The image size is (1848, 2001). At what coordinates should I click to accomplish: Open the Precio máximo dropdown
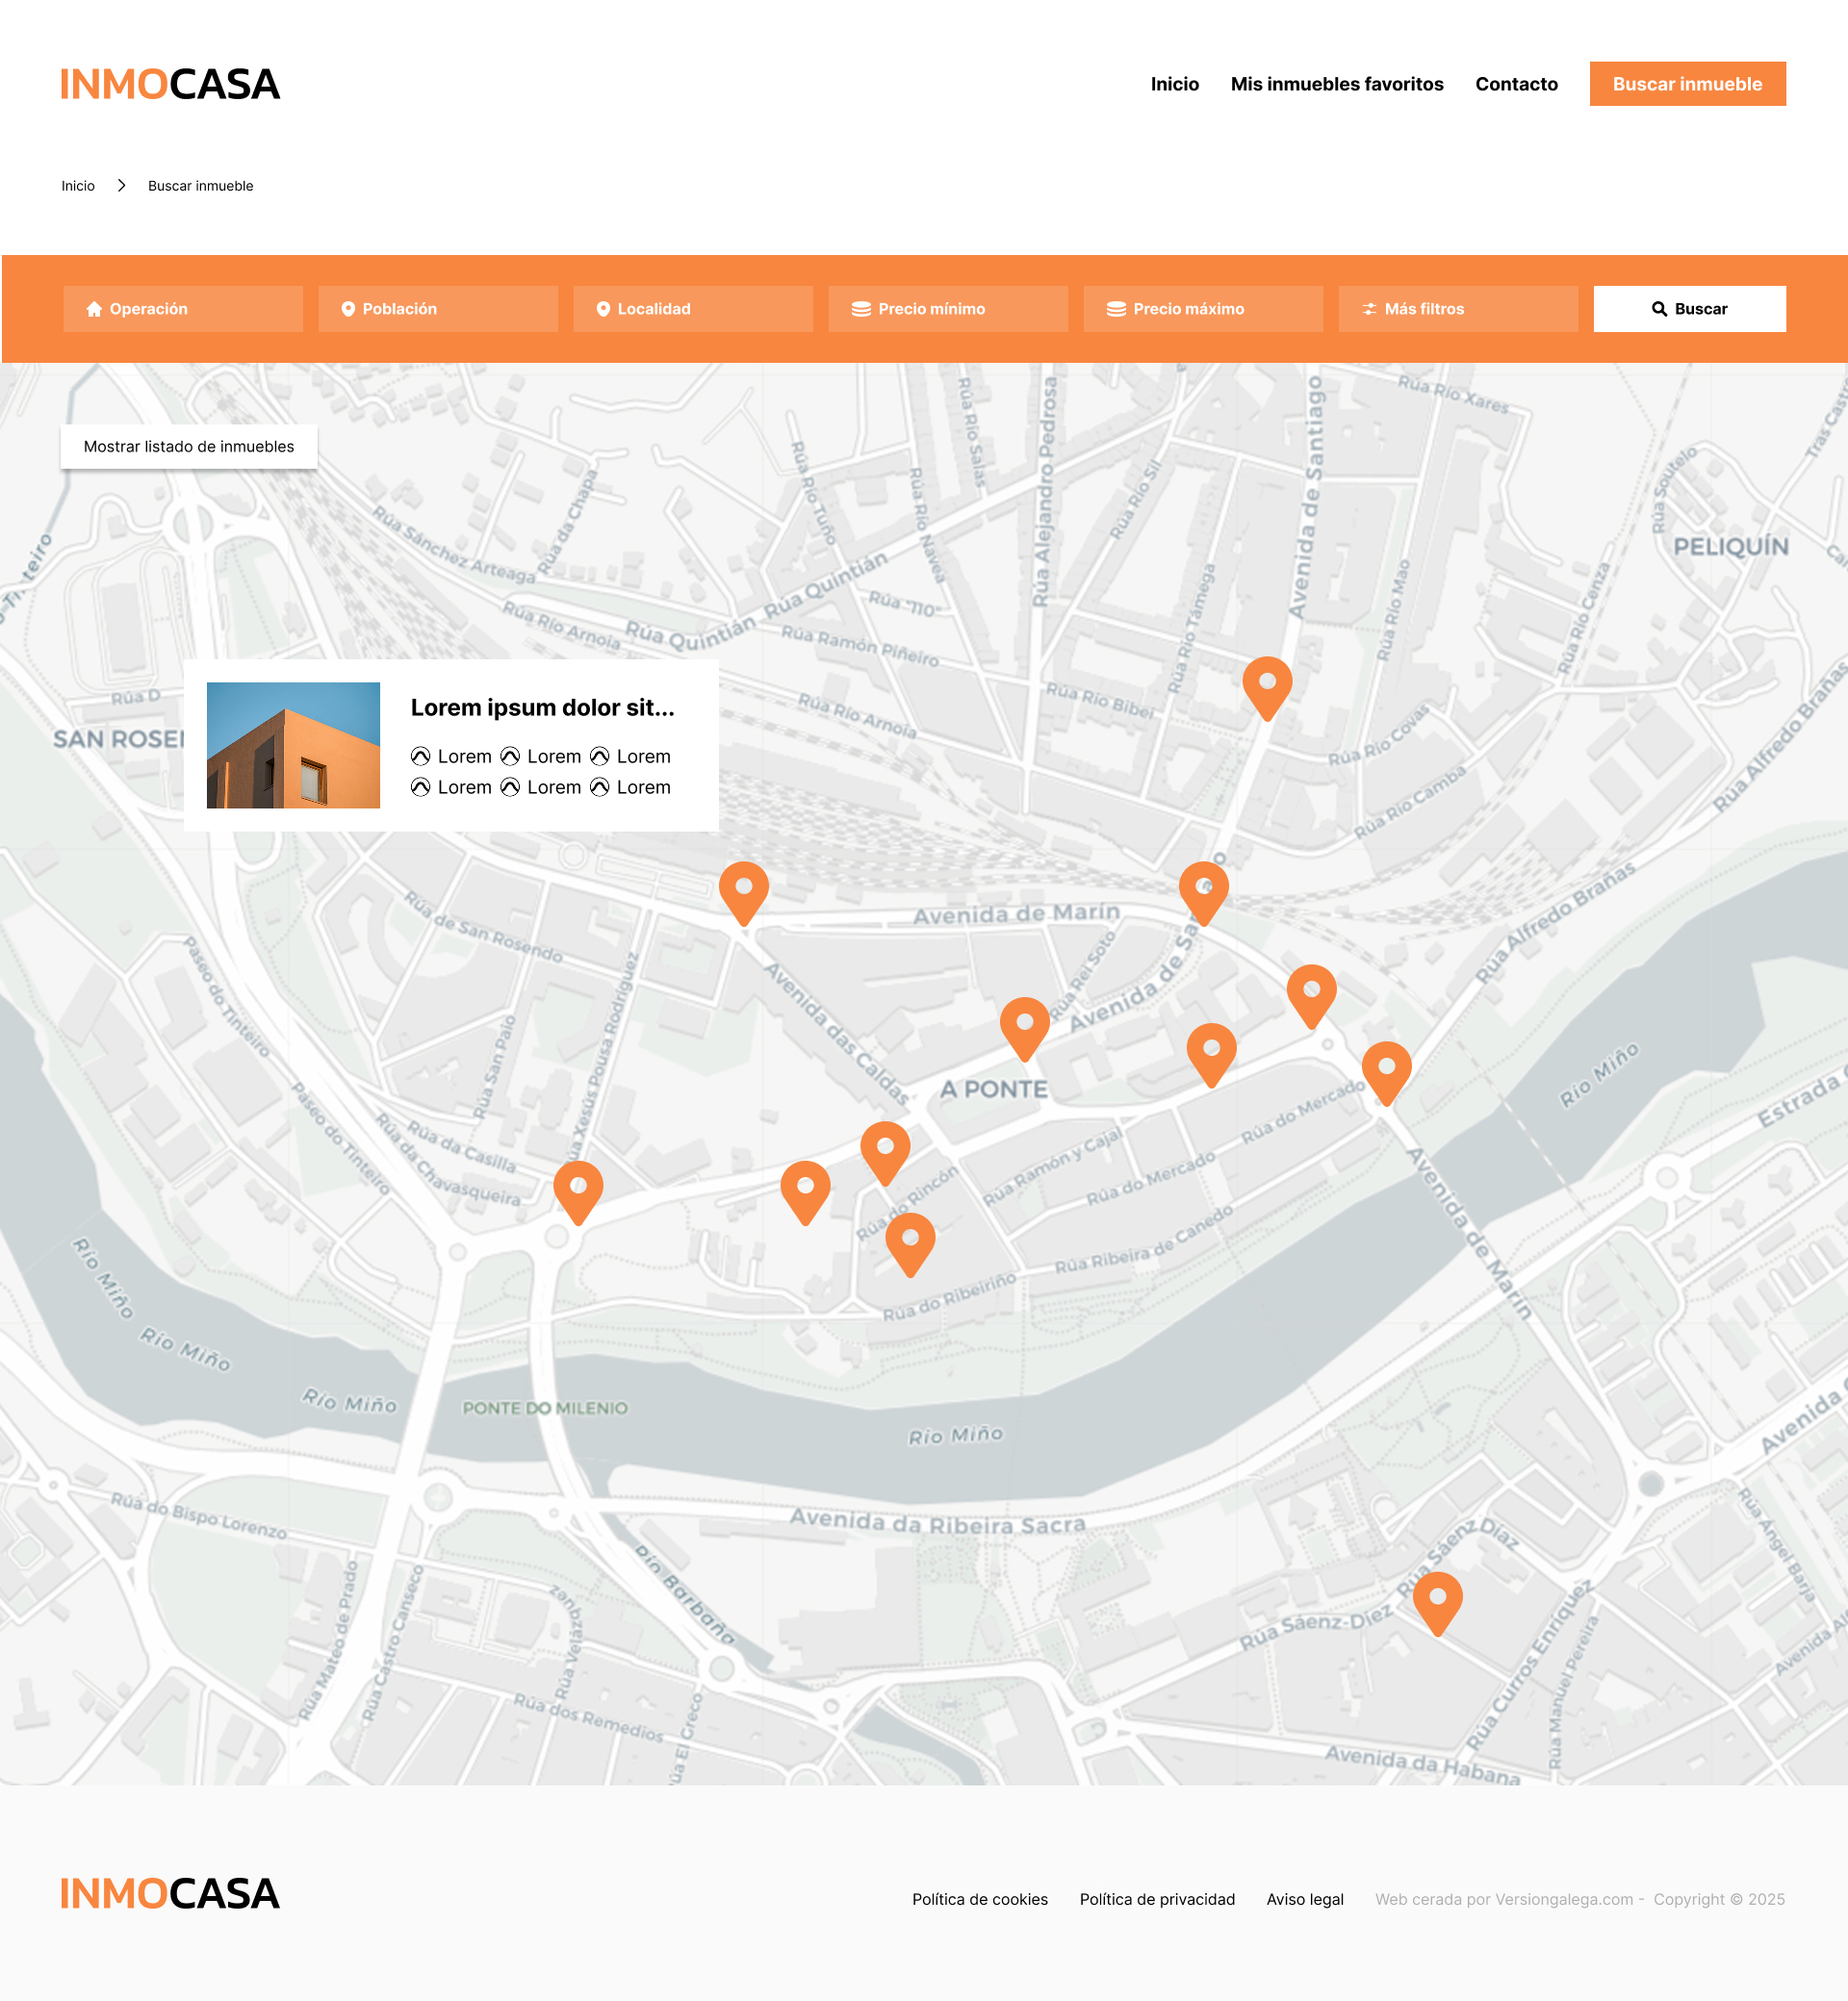point(1203,309)
